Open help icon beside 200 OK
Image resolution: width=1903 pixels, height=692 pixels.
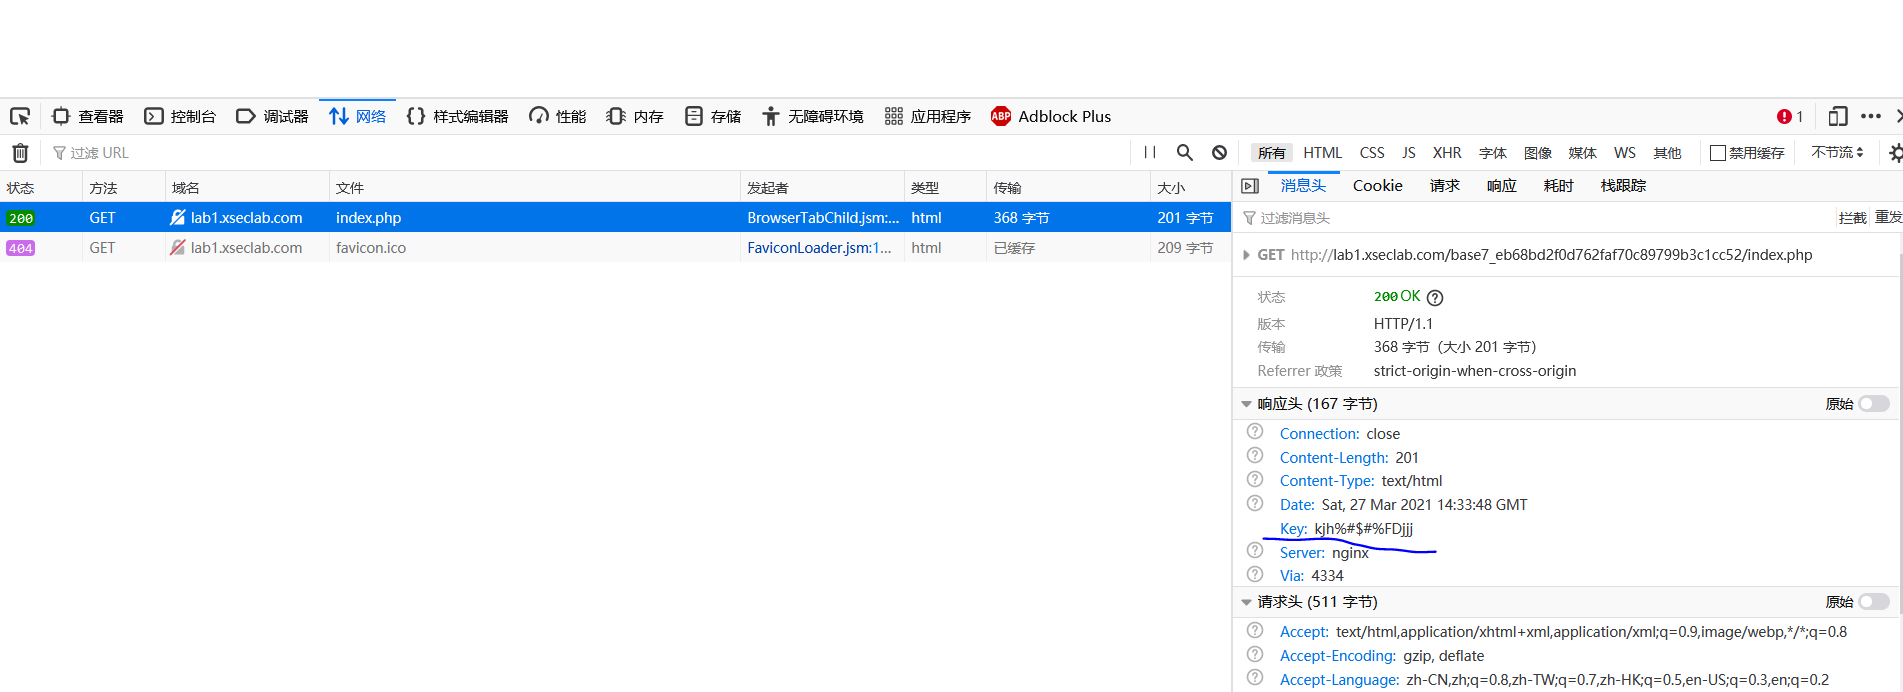(x=1435, y=297)
